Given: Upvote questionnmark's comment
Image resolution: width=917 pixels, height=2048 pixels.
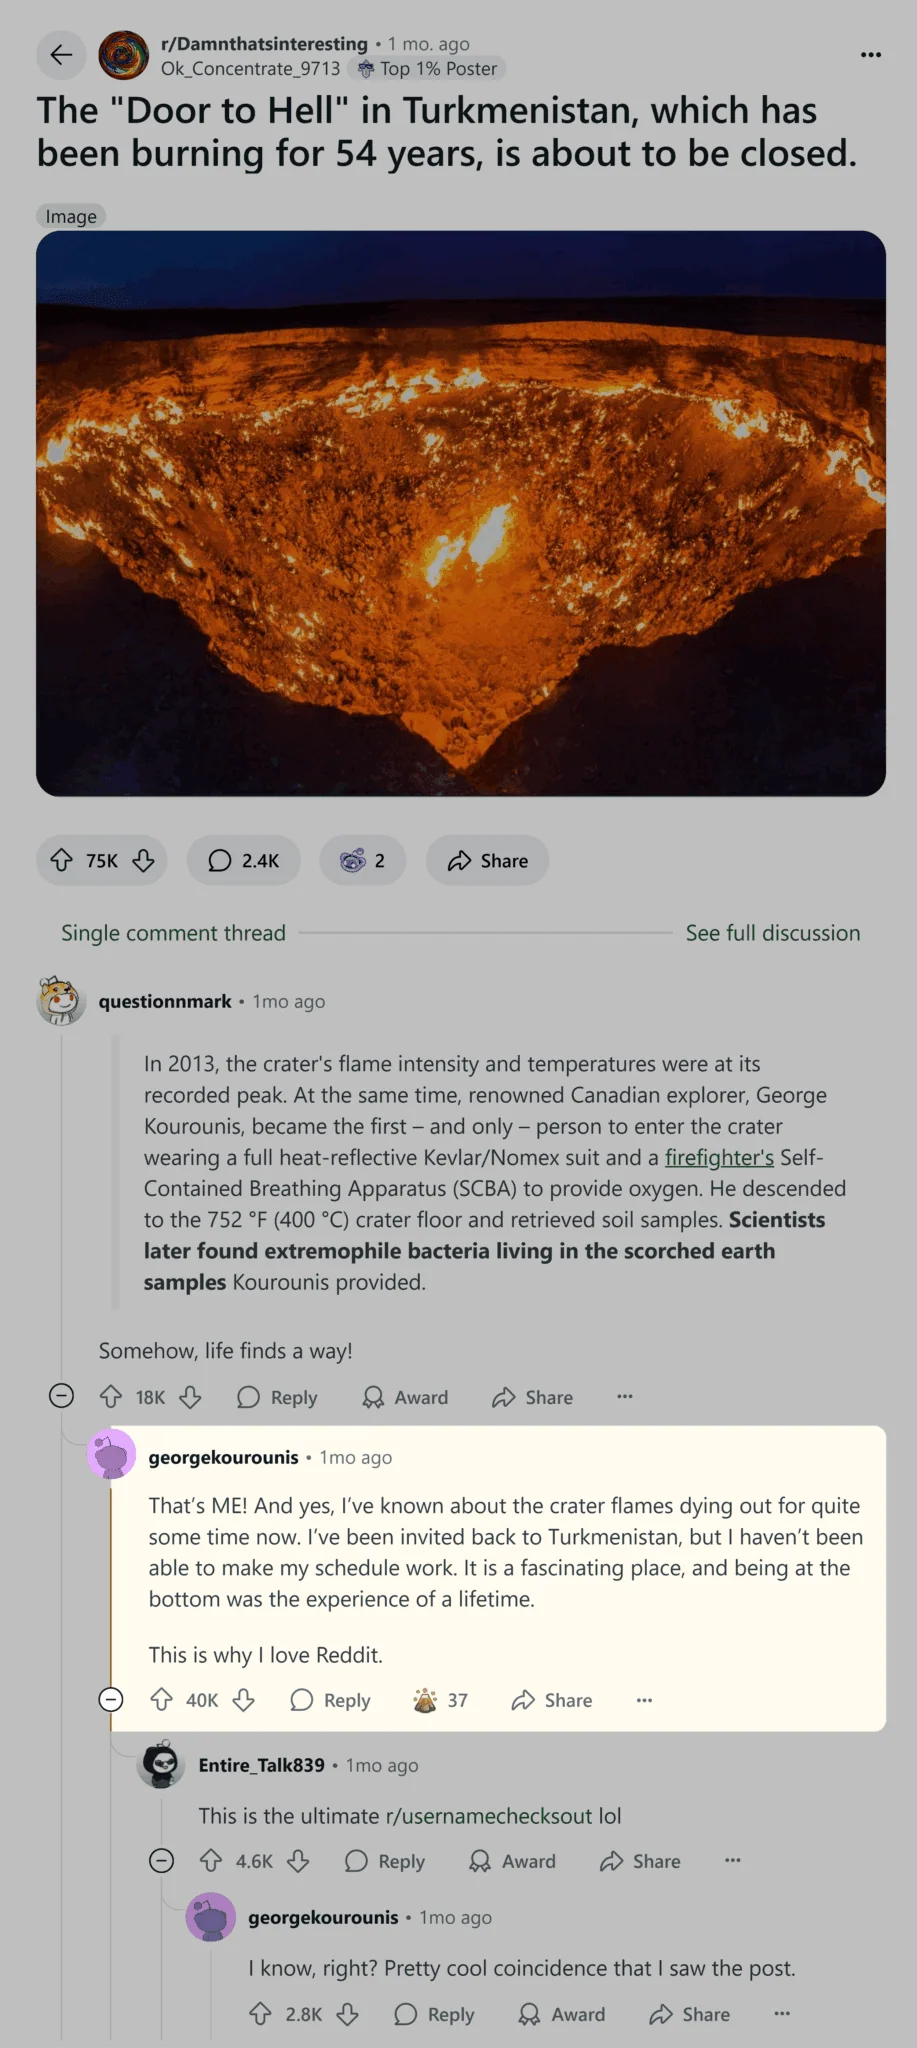Looking at the screenshot, I should point(109,1397).
